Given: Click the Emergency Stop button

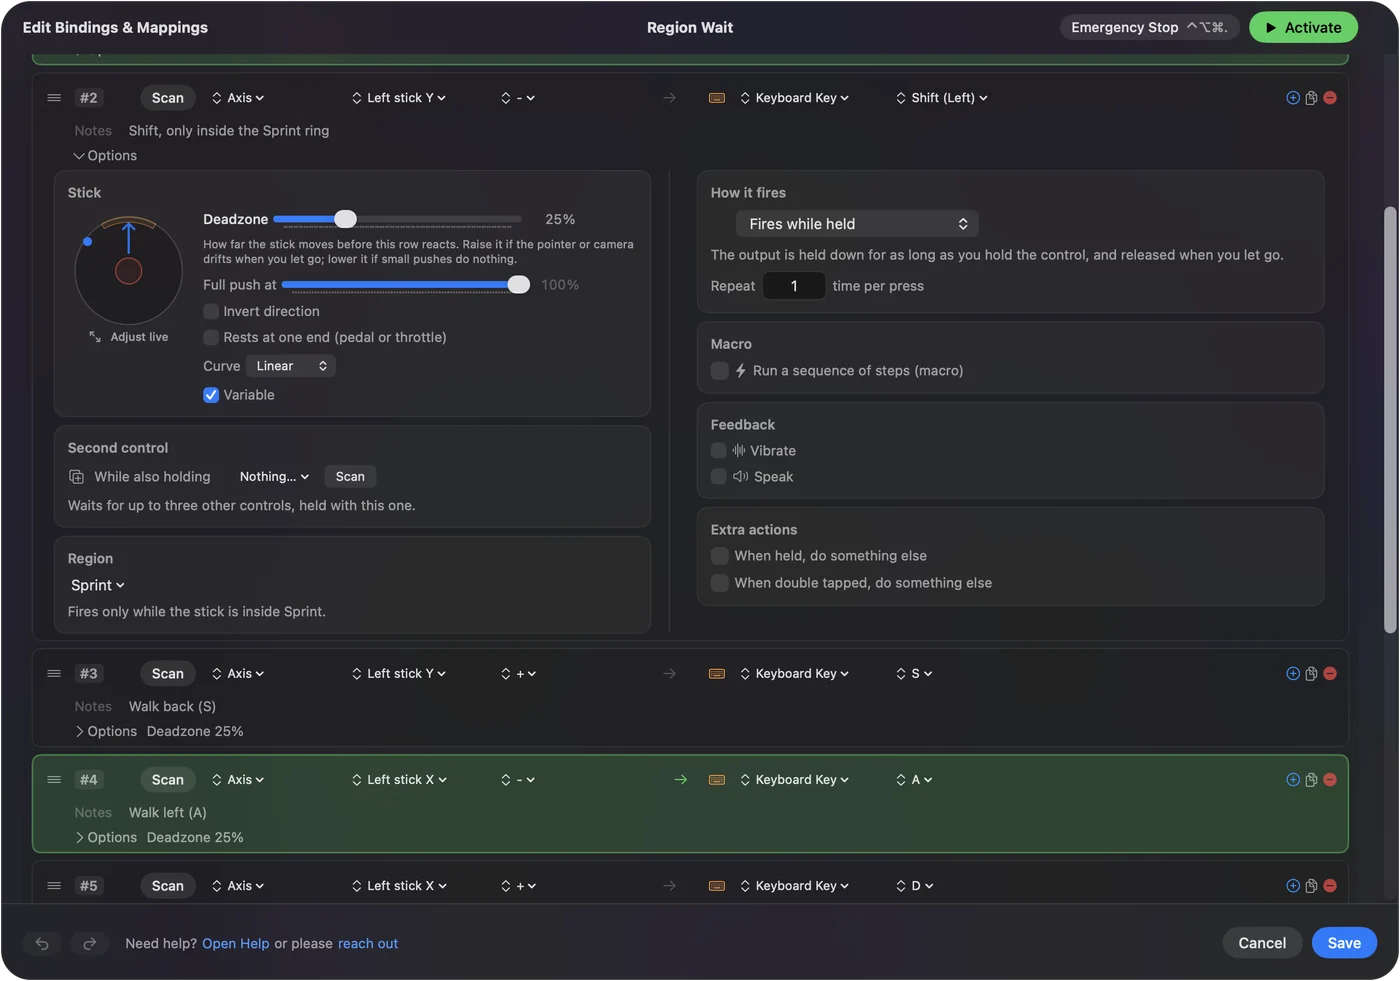Looking at the screenshot, I should tap(1149, 27).
